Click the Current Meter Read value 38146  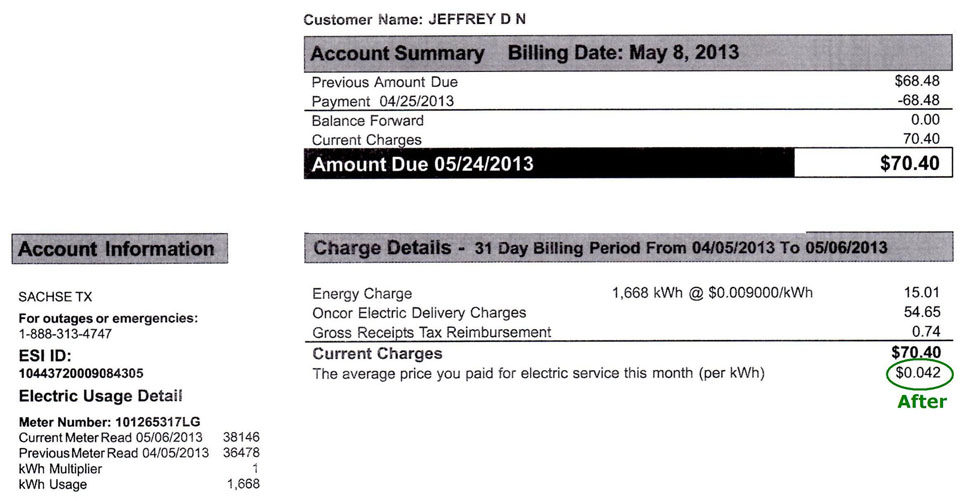click(x=241, y=437)
